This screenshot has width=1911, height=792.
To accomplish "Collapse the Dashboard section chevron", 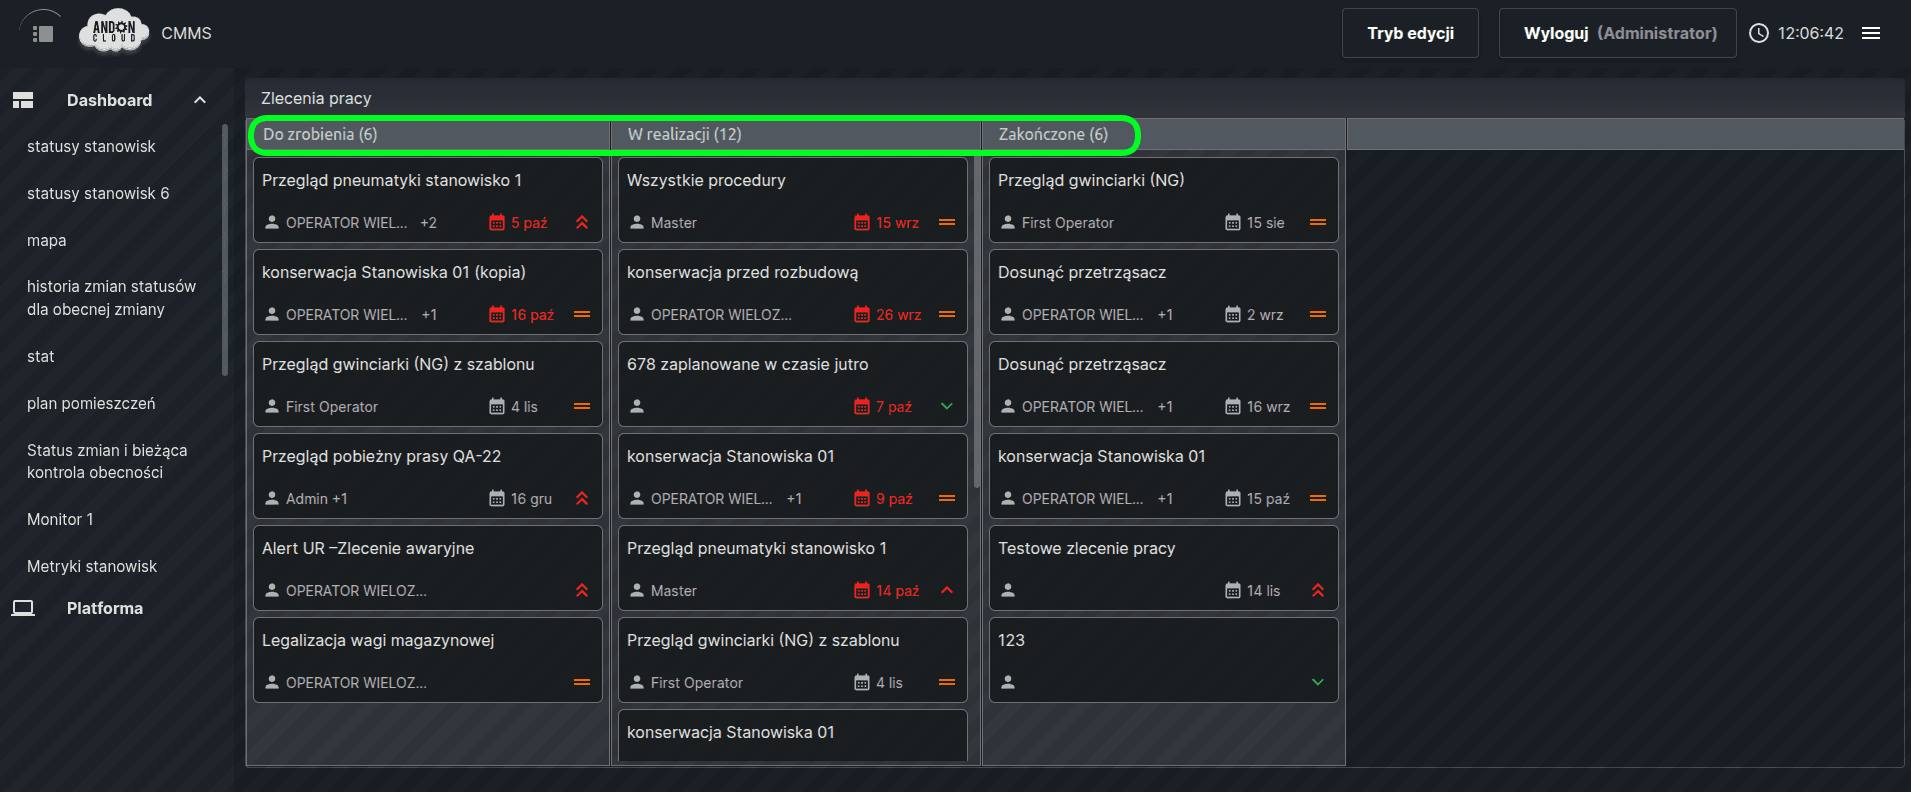I will tap(200, 100).
